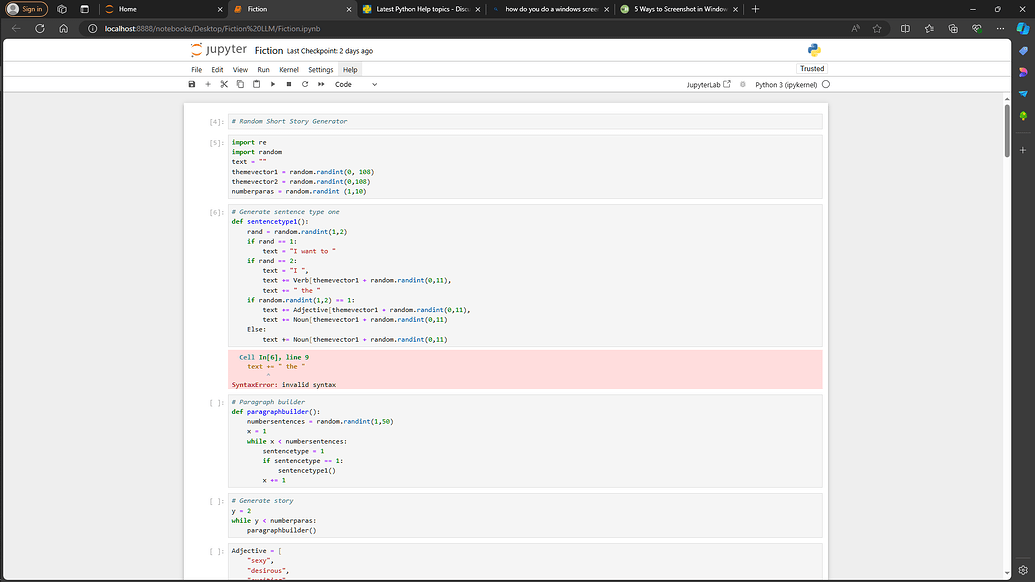Copy the selected cell
Screen dimensions: 1035x582
pos(240,84)
